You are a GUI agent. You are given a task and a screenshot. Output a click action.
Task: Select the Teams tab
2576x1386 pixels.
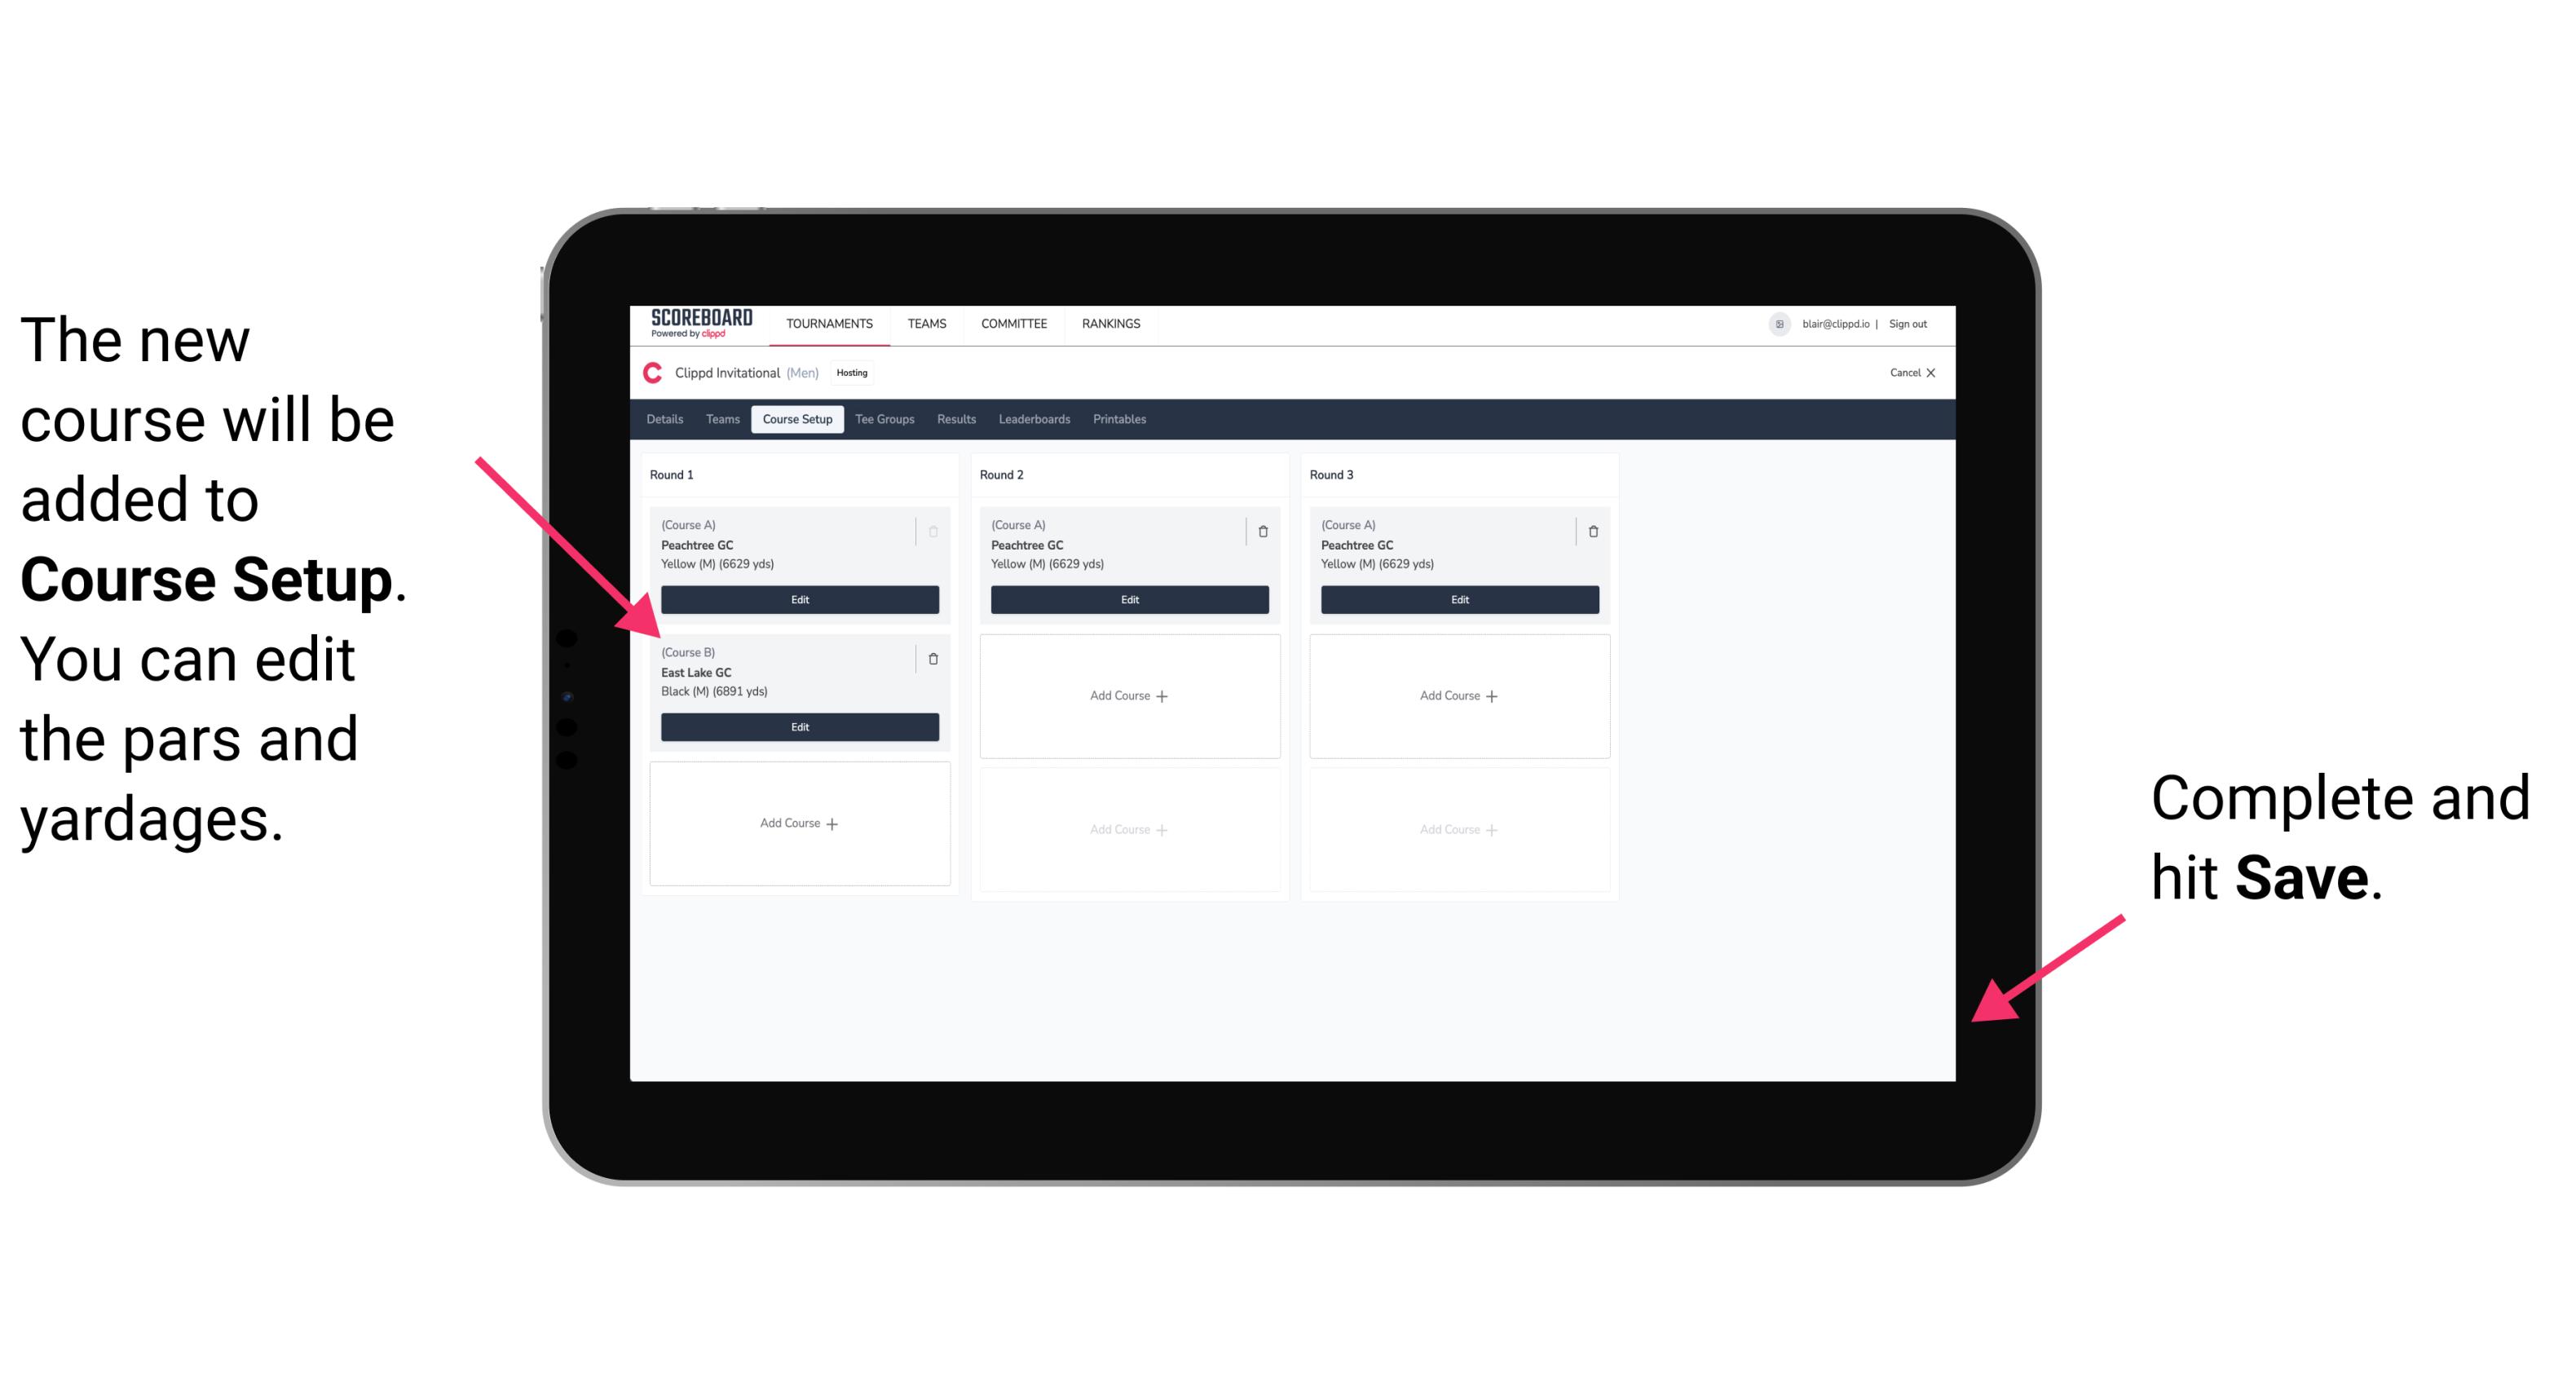(721, 422)
